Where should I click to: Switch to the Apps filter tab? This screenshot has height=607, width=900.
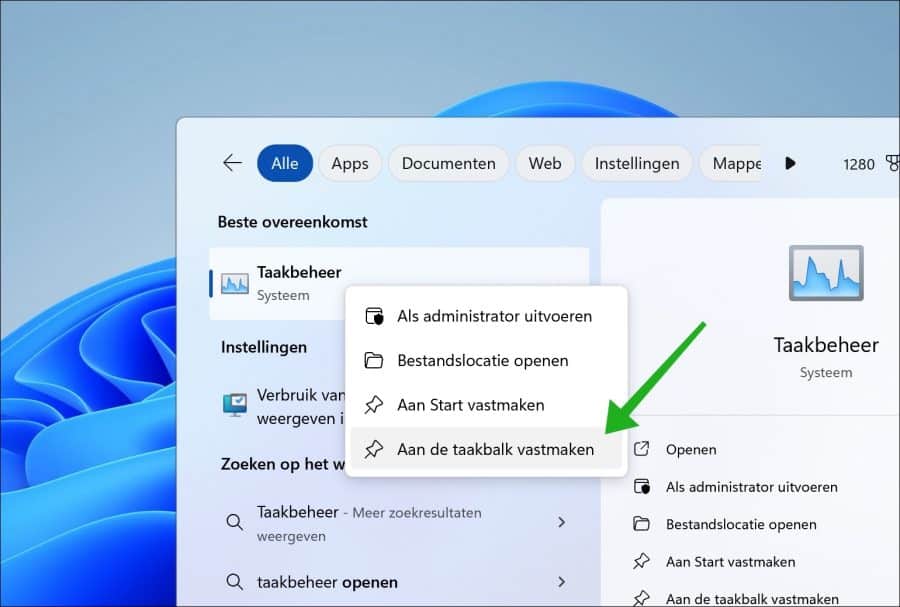pyautogui.click(x=349, y=163)
